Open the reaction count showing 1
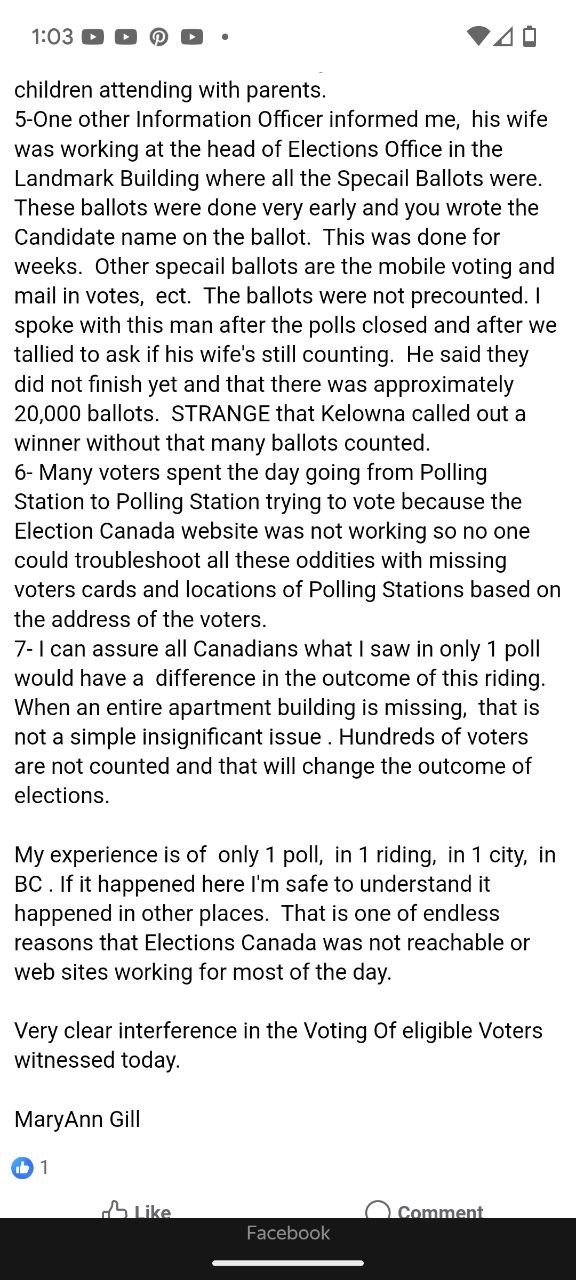This screenshot has width=576, height=1280. (44, 1167)
